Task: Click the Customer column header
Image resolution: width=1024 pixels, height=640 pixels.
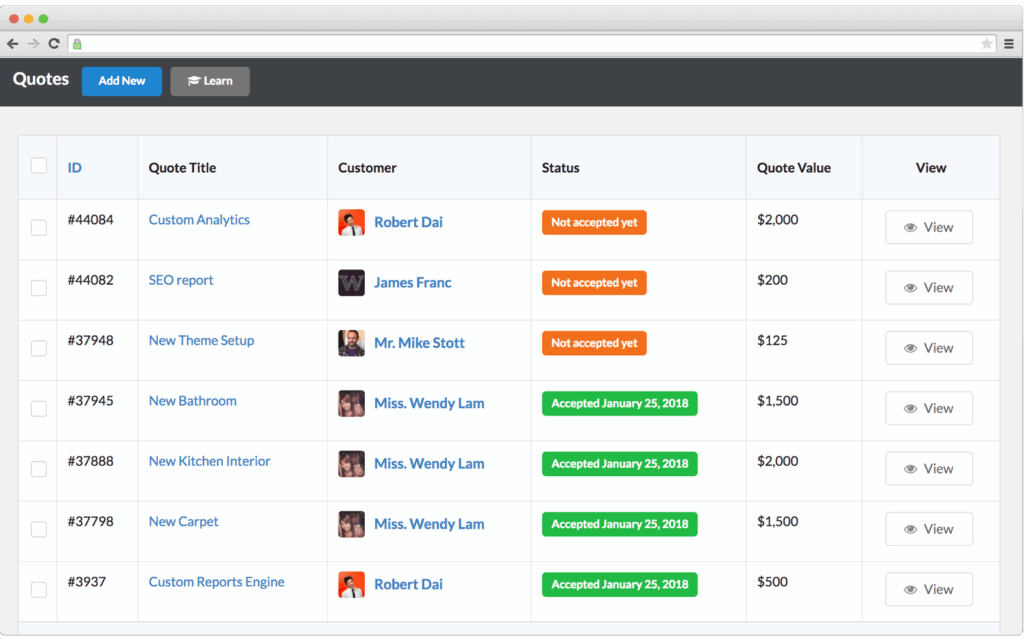Action: (x=367, y=168)
